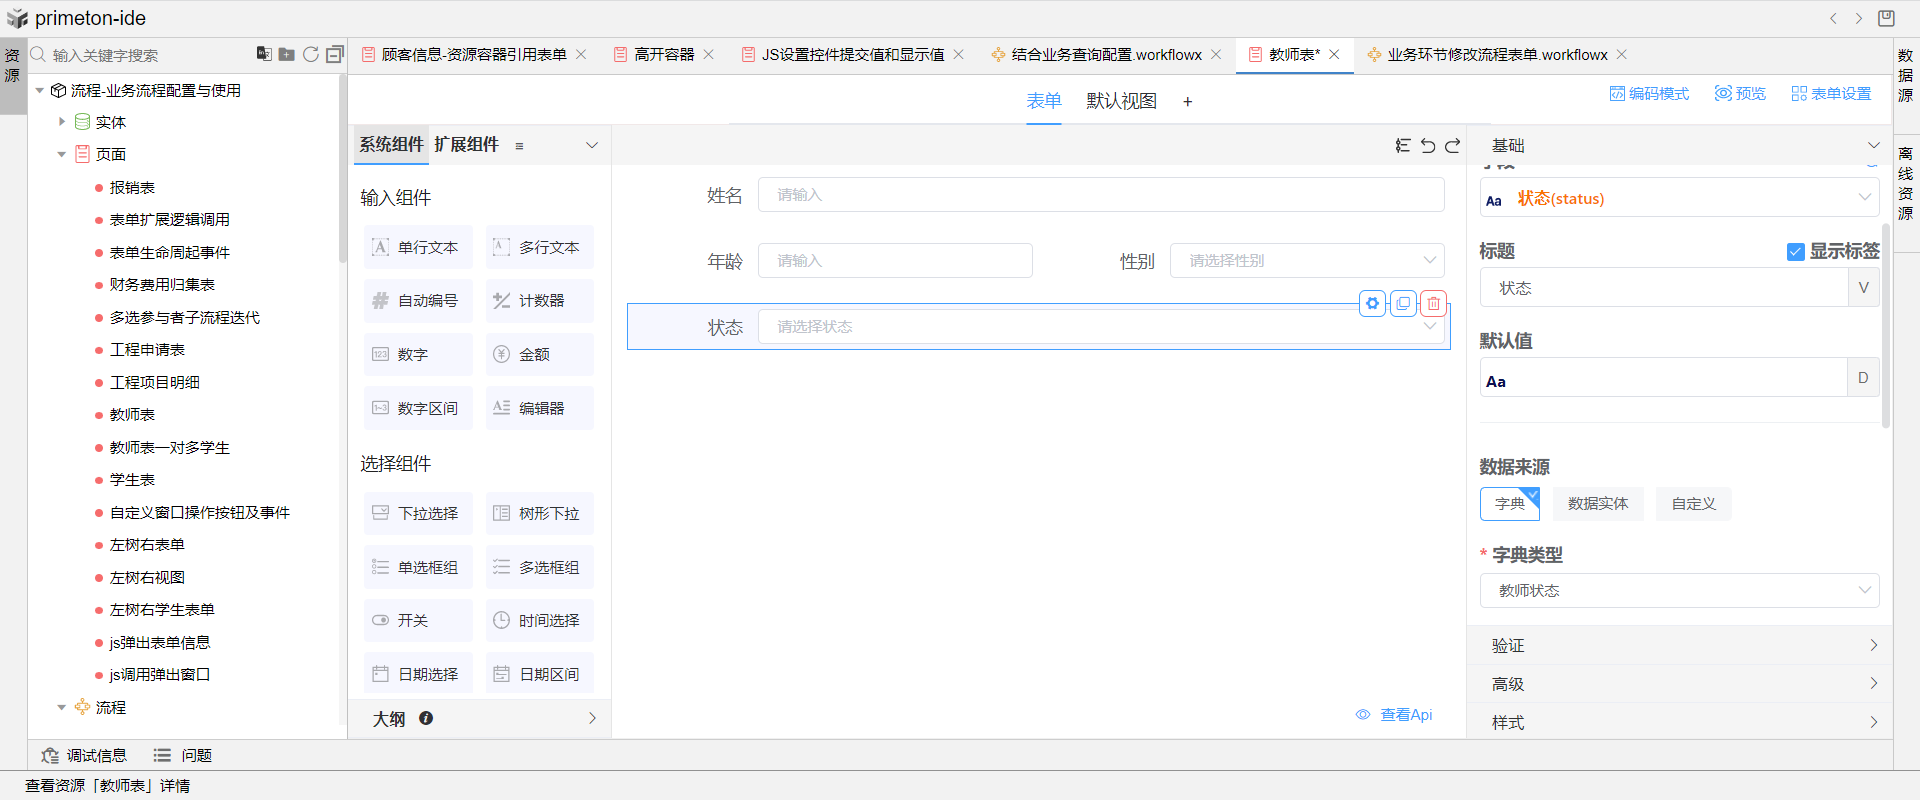This screenshot has height=801, width=1920.
Task: Switch to the 高开容器 tab
Action: click(x=663, y=55)
